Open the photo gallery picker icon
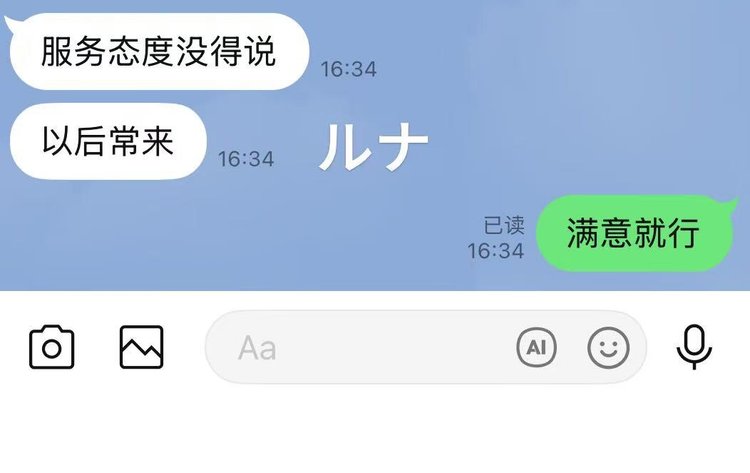The image size is (750, 473). coord(141,348)
